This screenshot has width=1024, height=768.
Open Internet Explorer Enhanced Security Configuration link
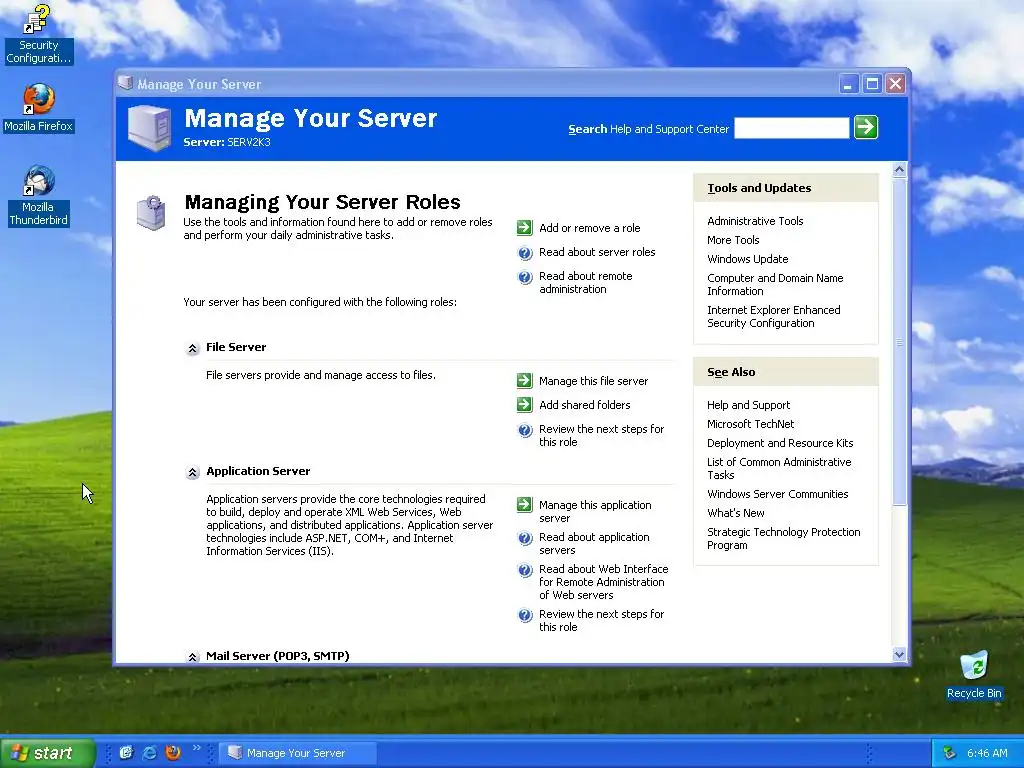pyautogui.click(x=773, y=316)
